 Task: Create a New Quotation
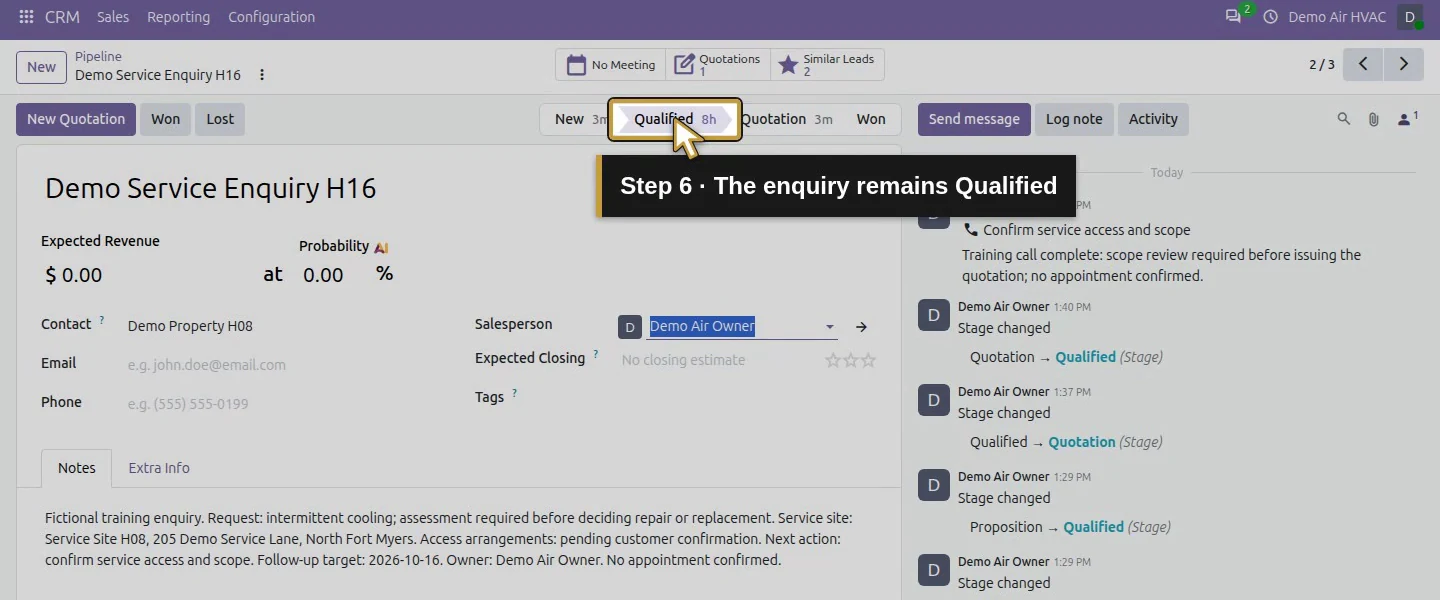click(x=76, y=119)
